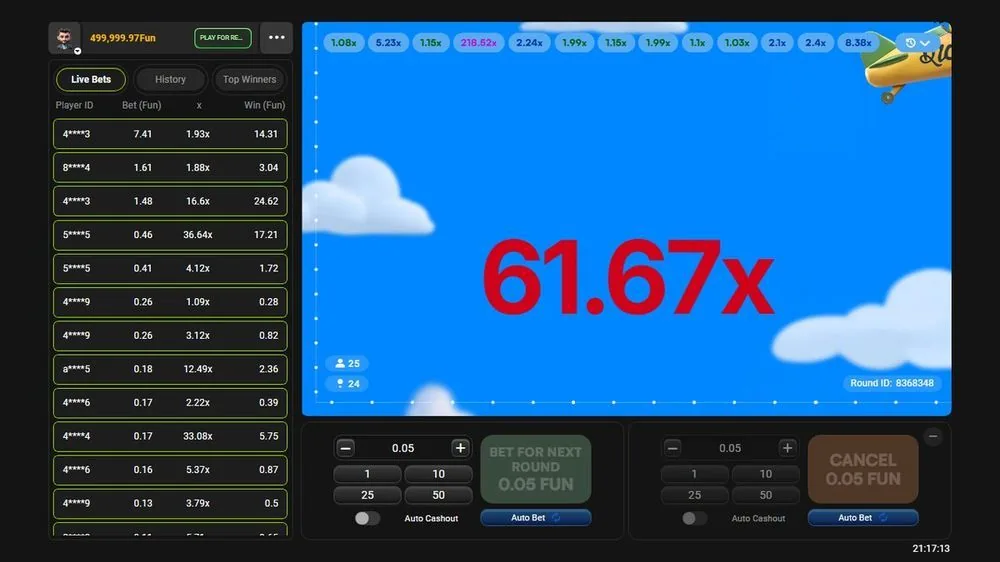Increase right panel bet amount
Image resolution: width=1000 pixels, height=562 pixels.
tap(787, 448)
